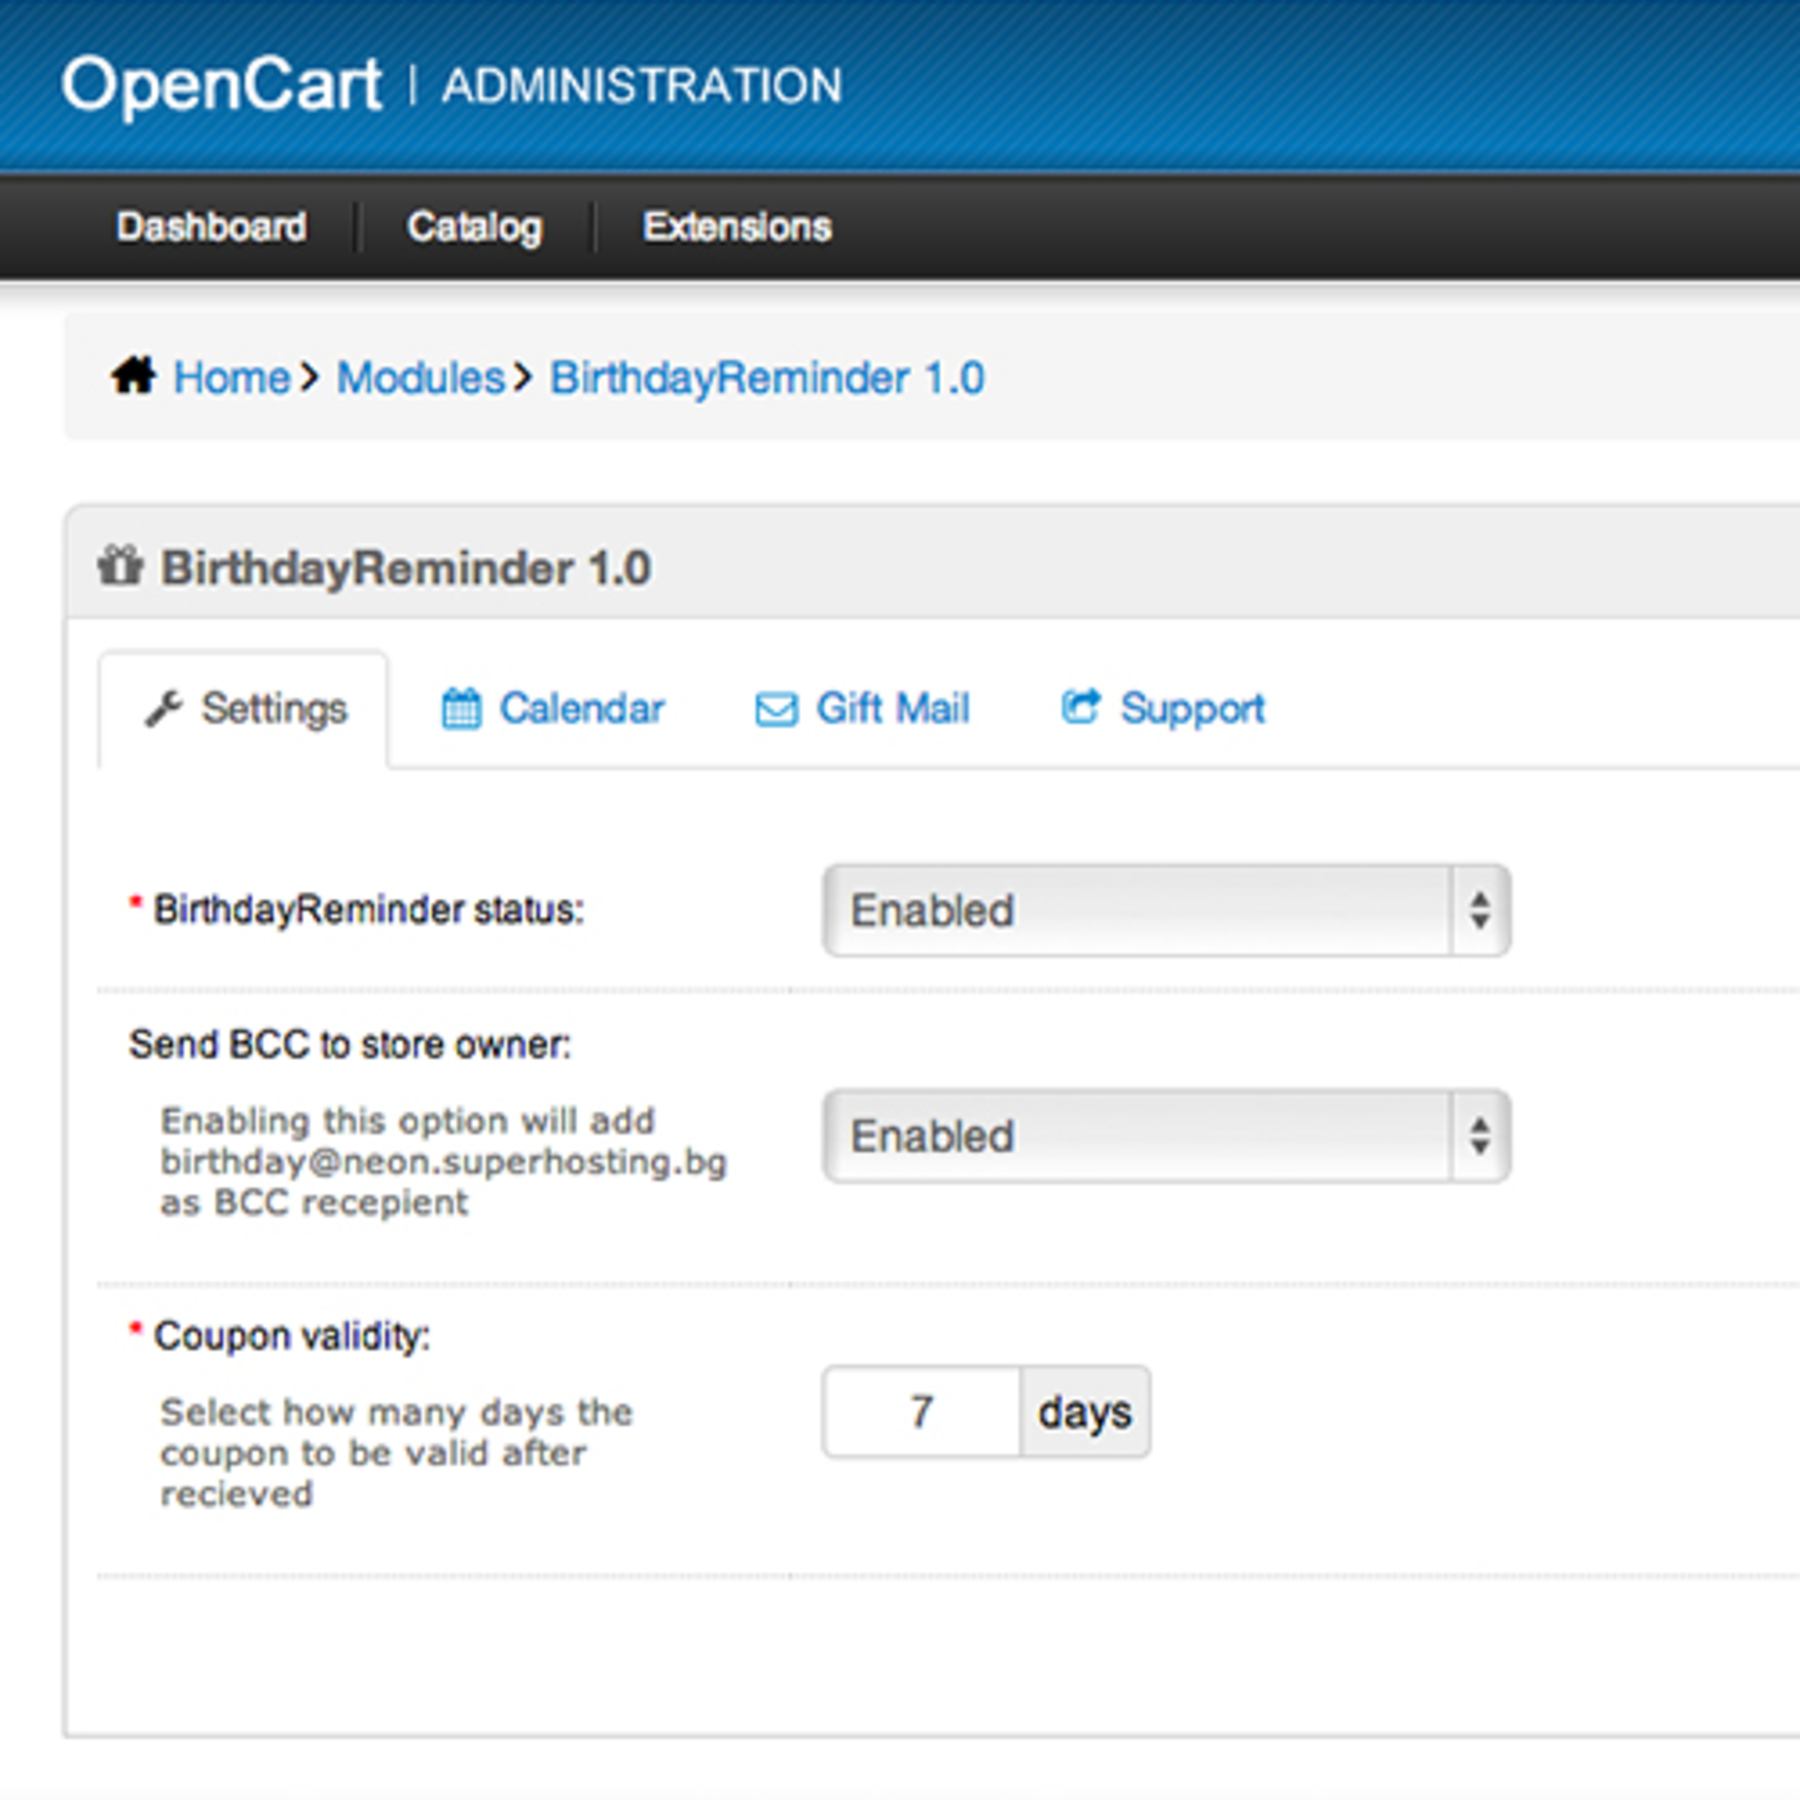This screenshot has height=1800, width=1800.
Task: Open the Dashboard menu
Action: [x=211, y=227]
